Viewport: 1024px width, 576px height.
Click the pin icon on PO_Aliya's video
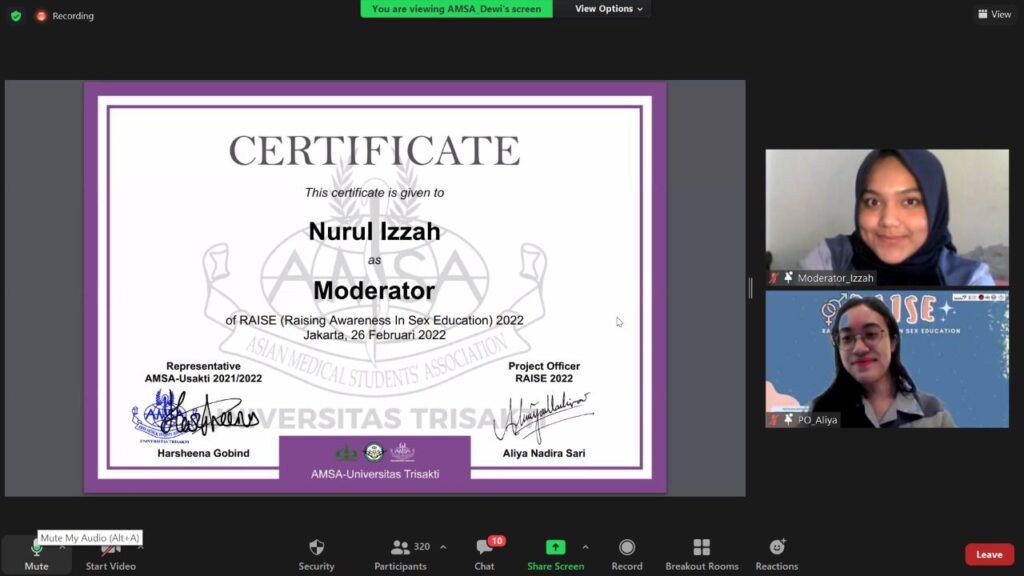788,420
